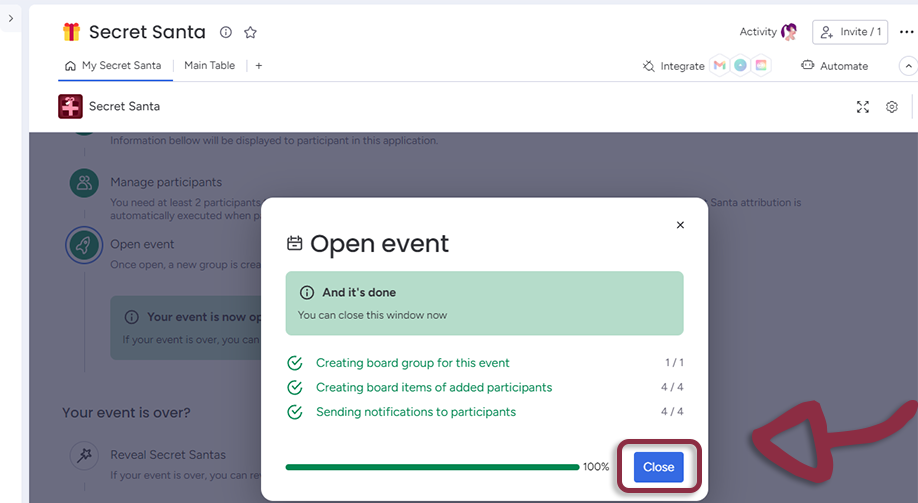Click the Gmail integration icon
This screenshot has height=503, width=918.
[719, 66]
